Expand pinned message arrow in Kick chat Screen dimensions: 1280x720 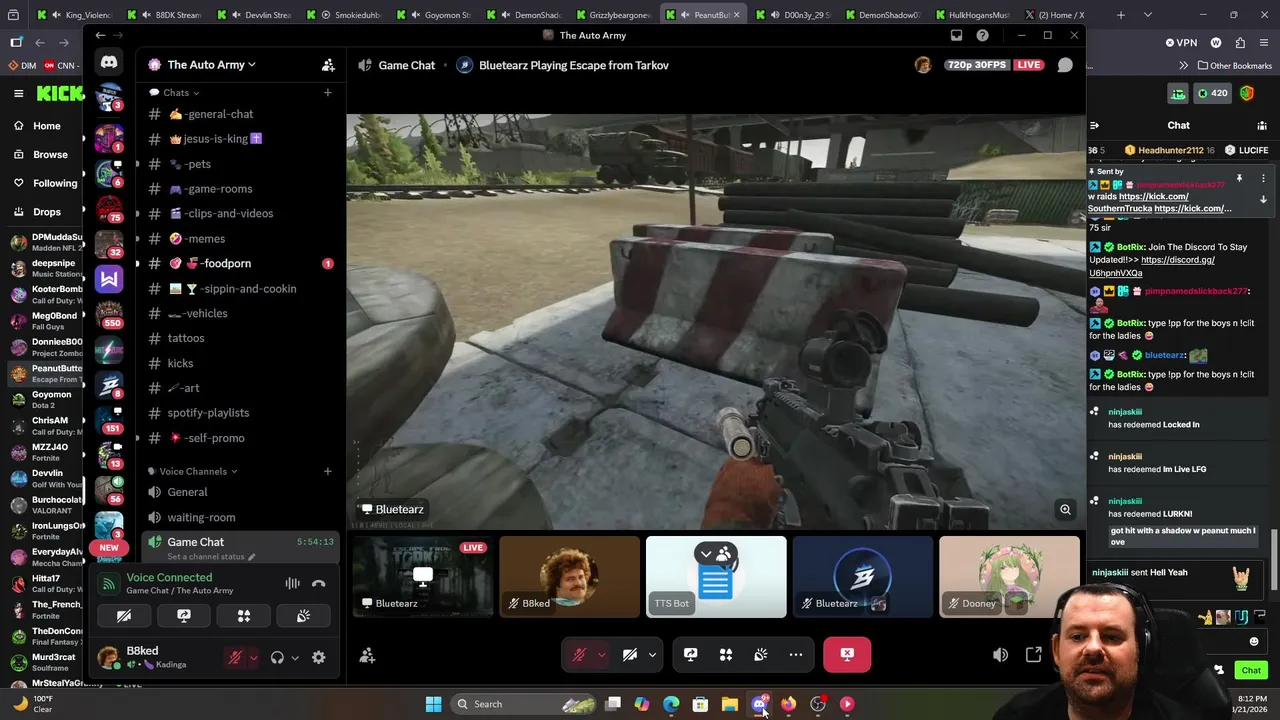(x=1263, y=199)
